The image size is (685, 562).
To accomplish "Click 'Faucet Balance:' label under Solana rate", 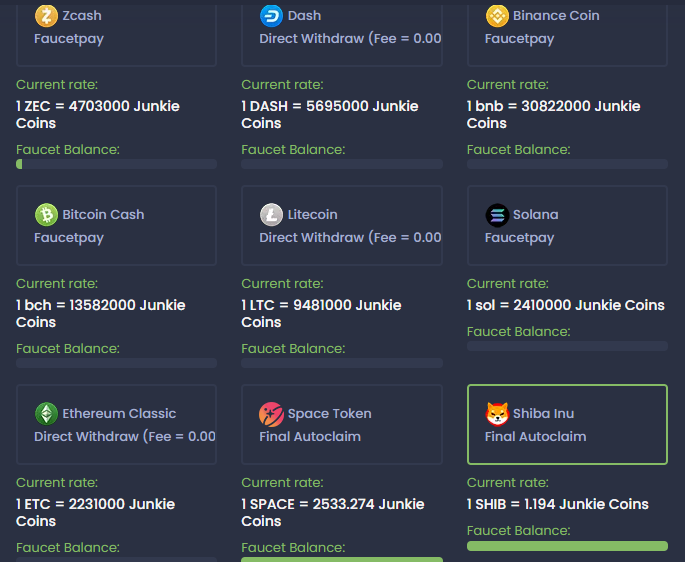I will click(x=519, y=332).
